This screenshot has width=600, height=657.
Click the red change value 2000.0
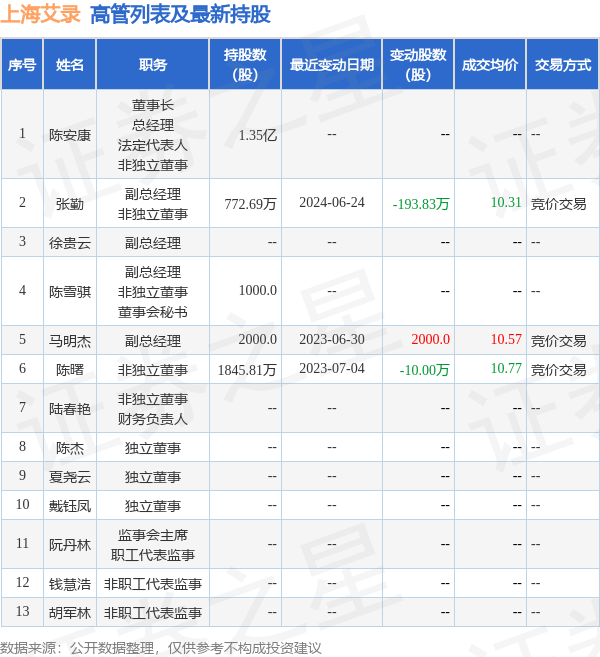[430, 339]
